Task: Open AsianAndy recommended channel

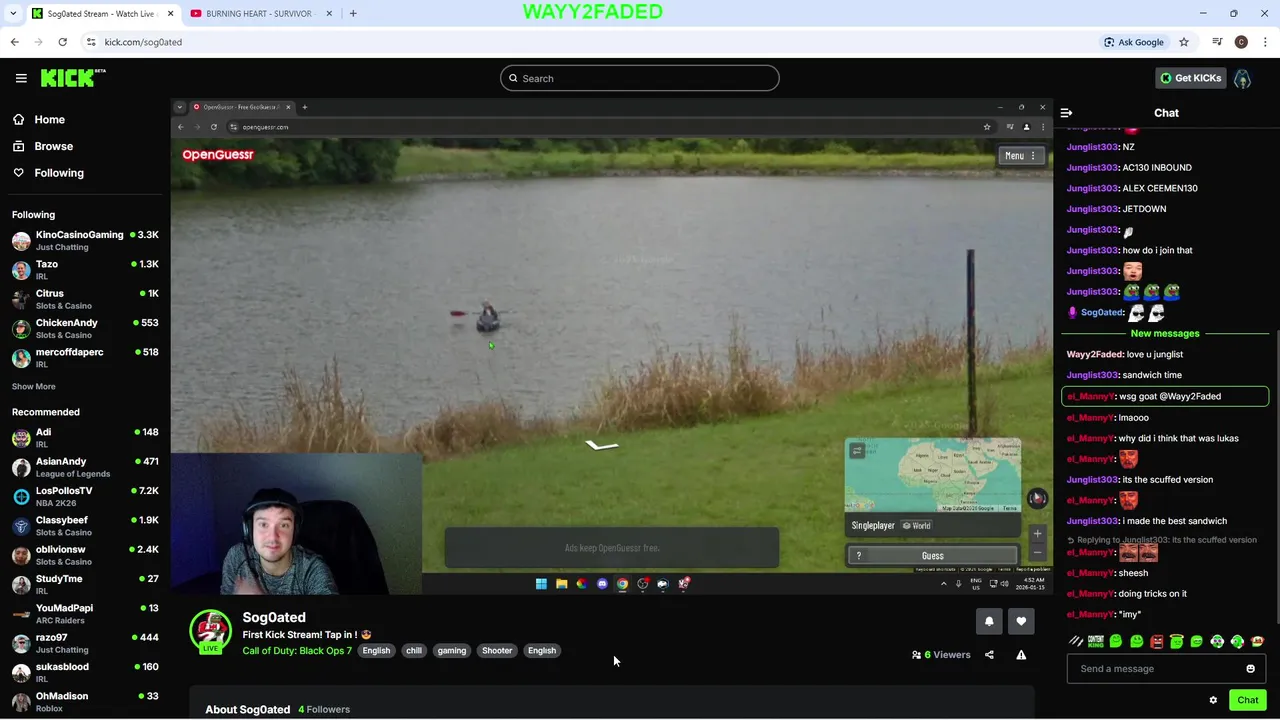Action: (x=85, y=468)
